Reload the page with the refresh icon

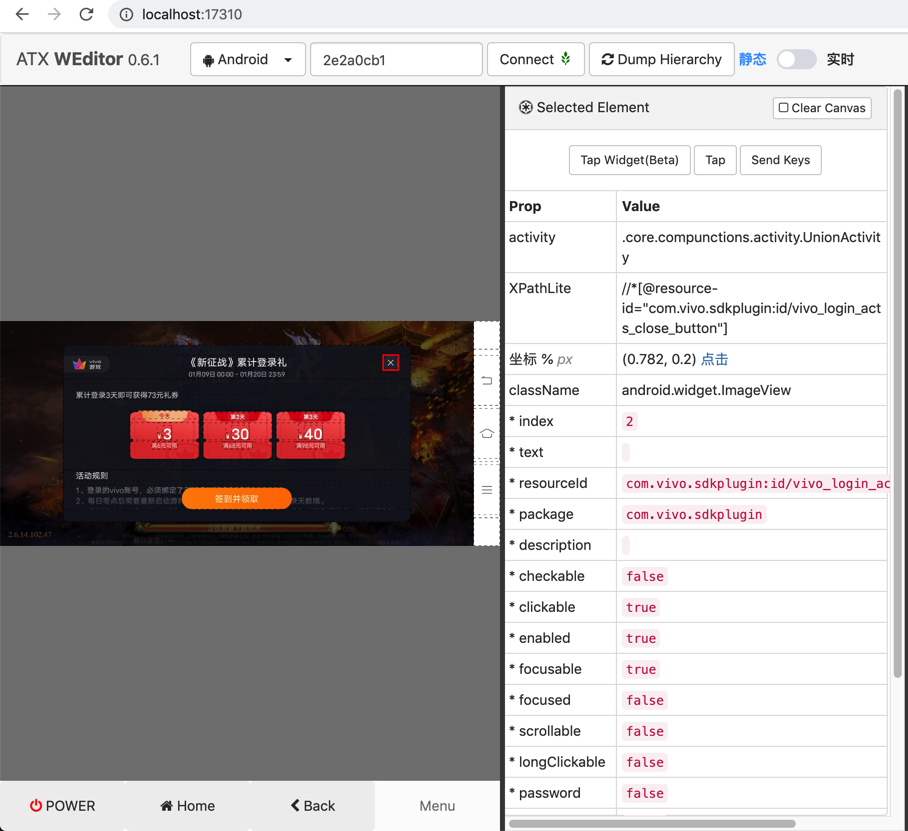click(x=86, y=14)
